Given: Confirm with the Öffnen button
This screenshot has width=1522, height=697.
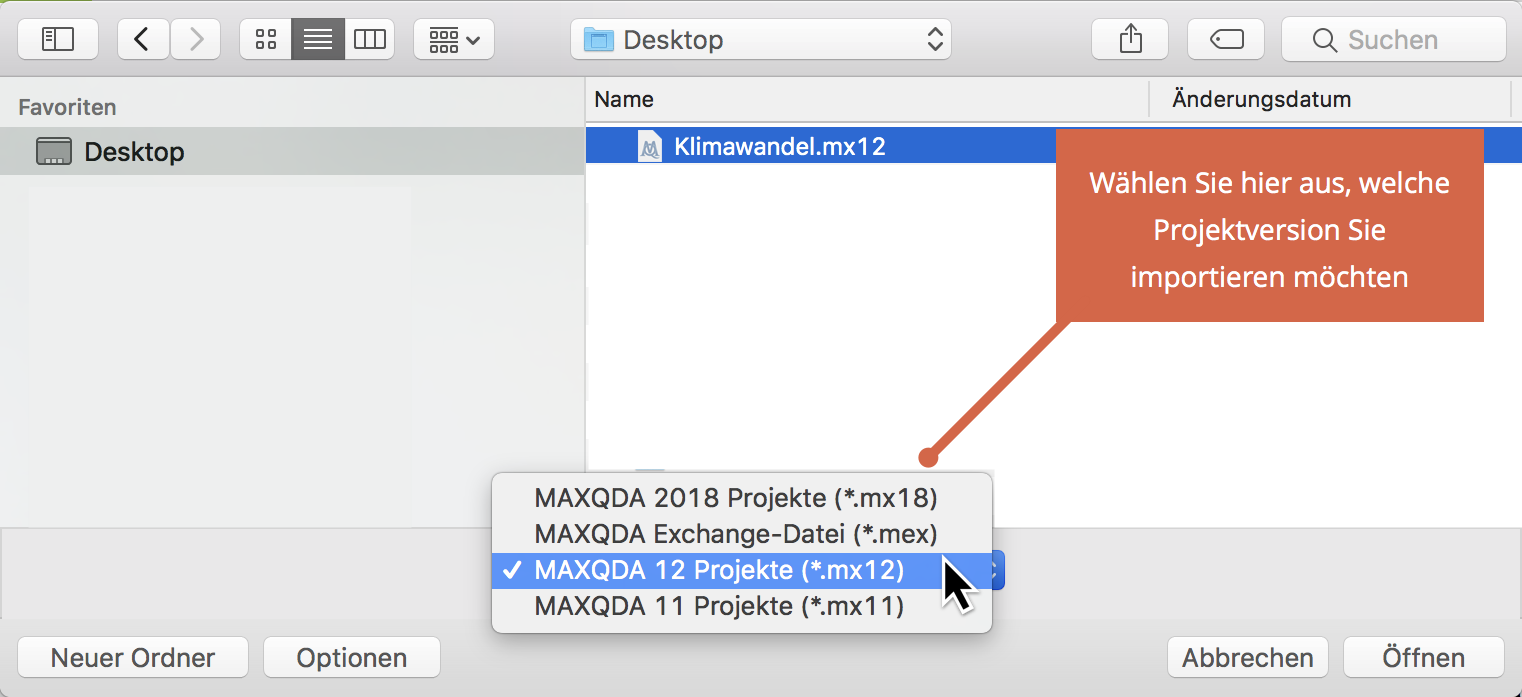Looking at the screenshot, I should click(1424, 658).
